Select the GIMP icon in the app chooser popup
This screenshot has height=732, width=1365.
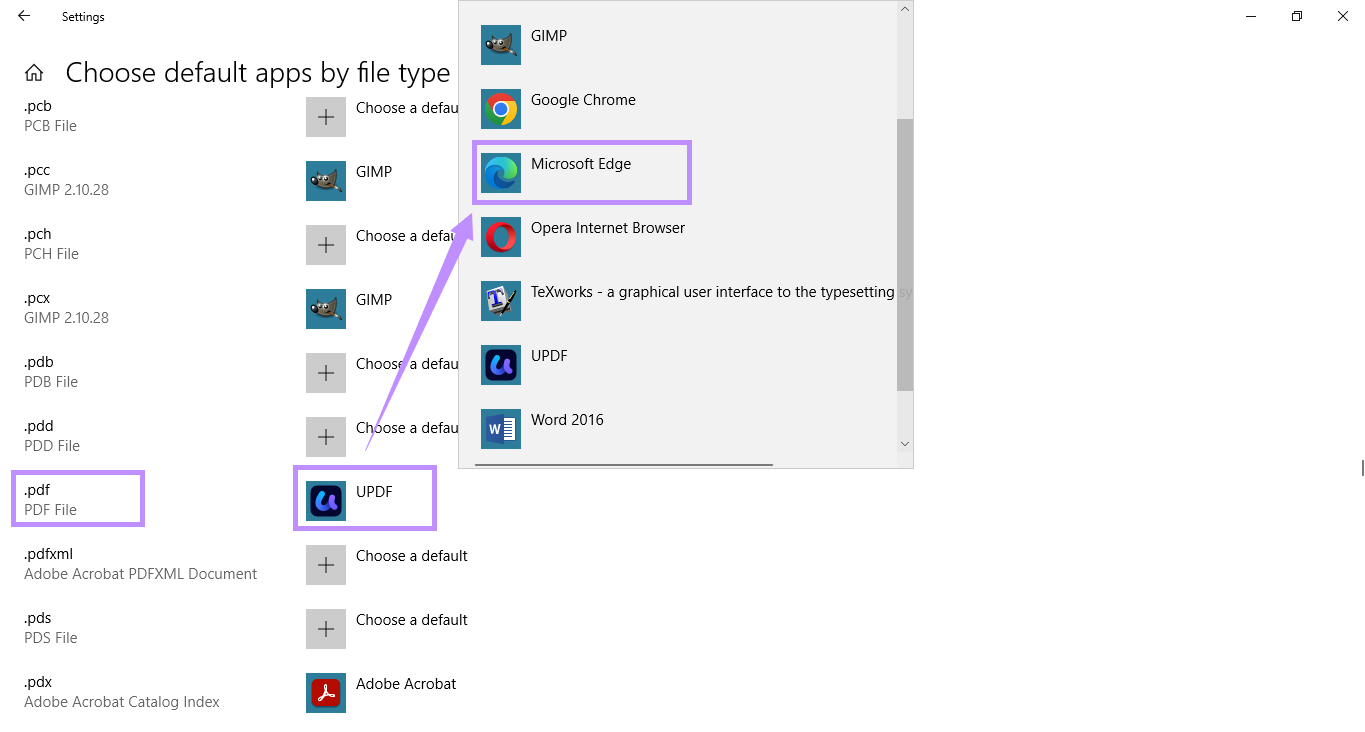[x=501, y=45]
